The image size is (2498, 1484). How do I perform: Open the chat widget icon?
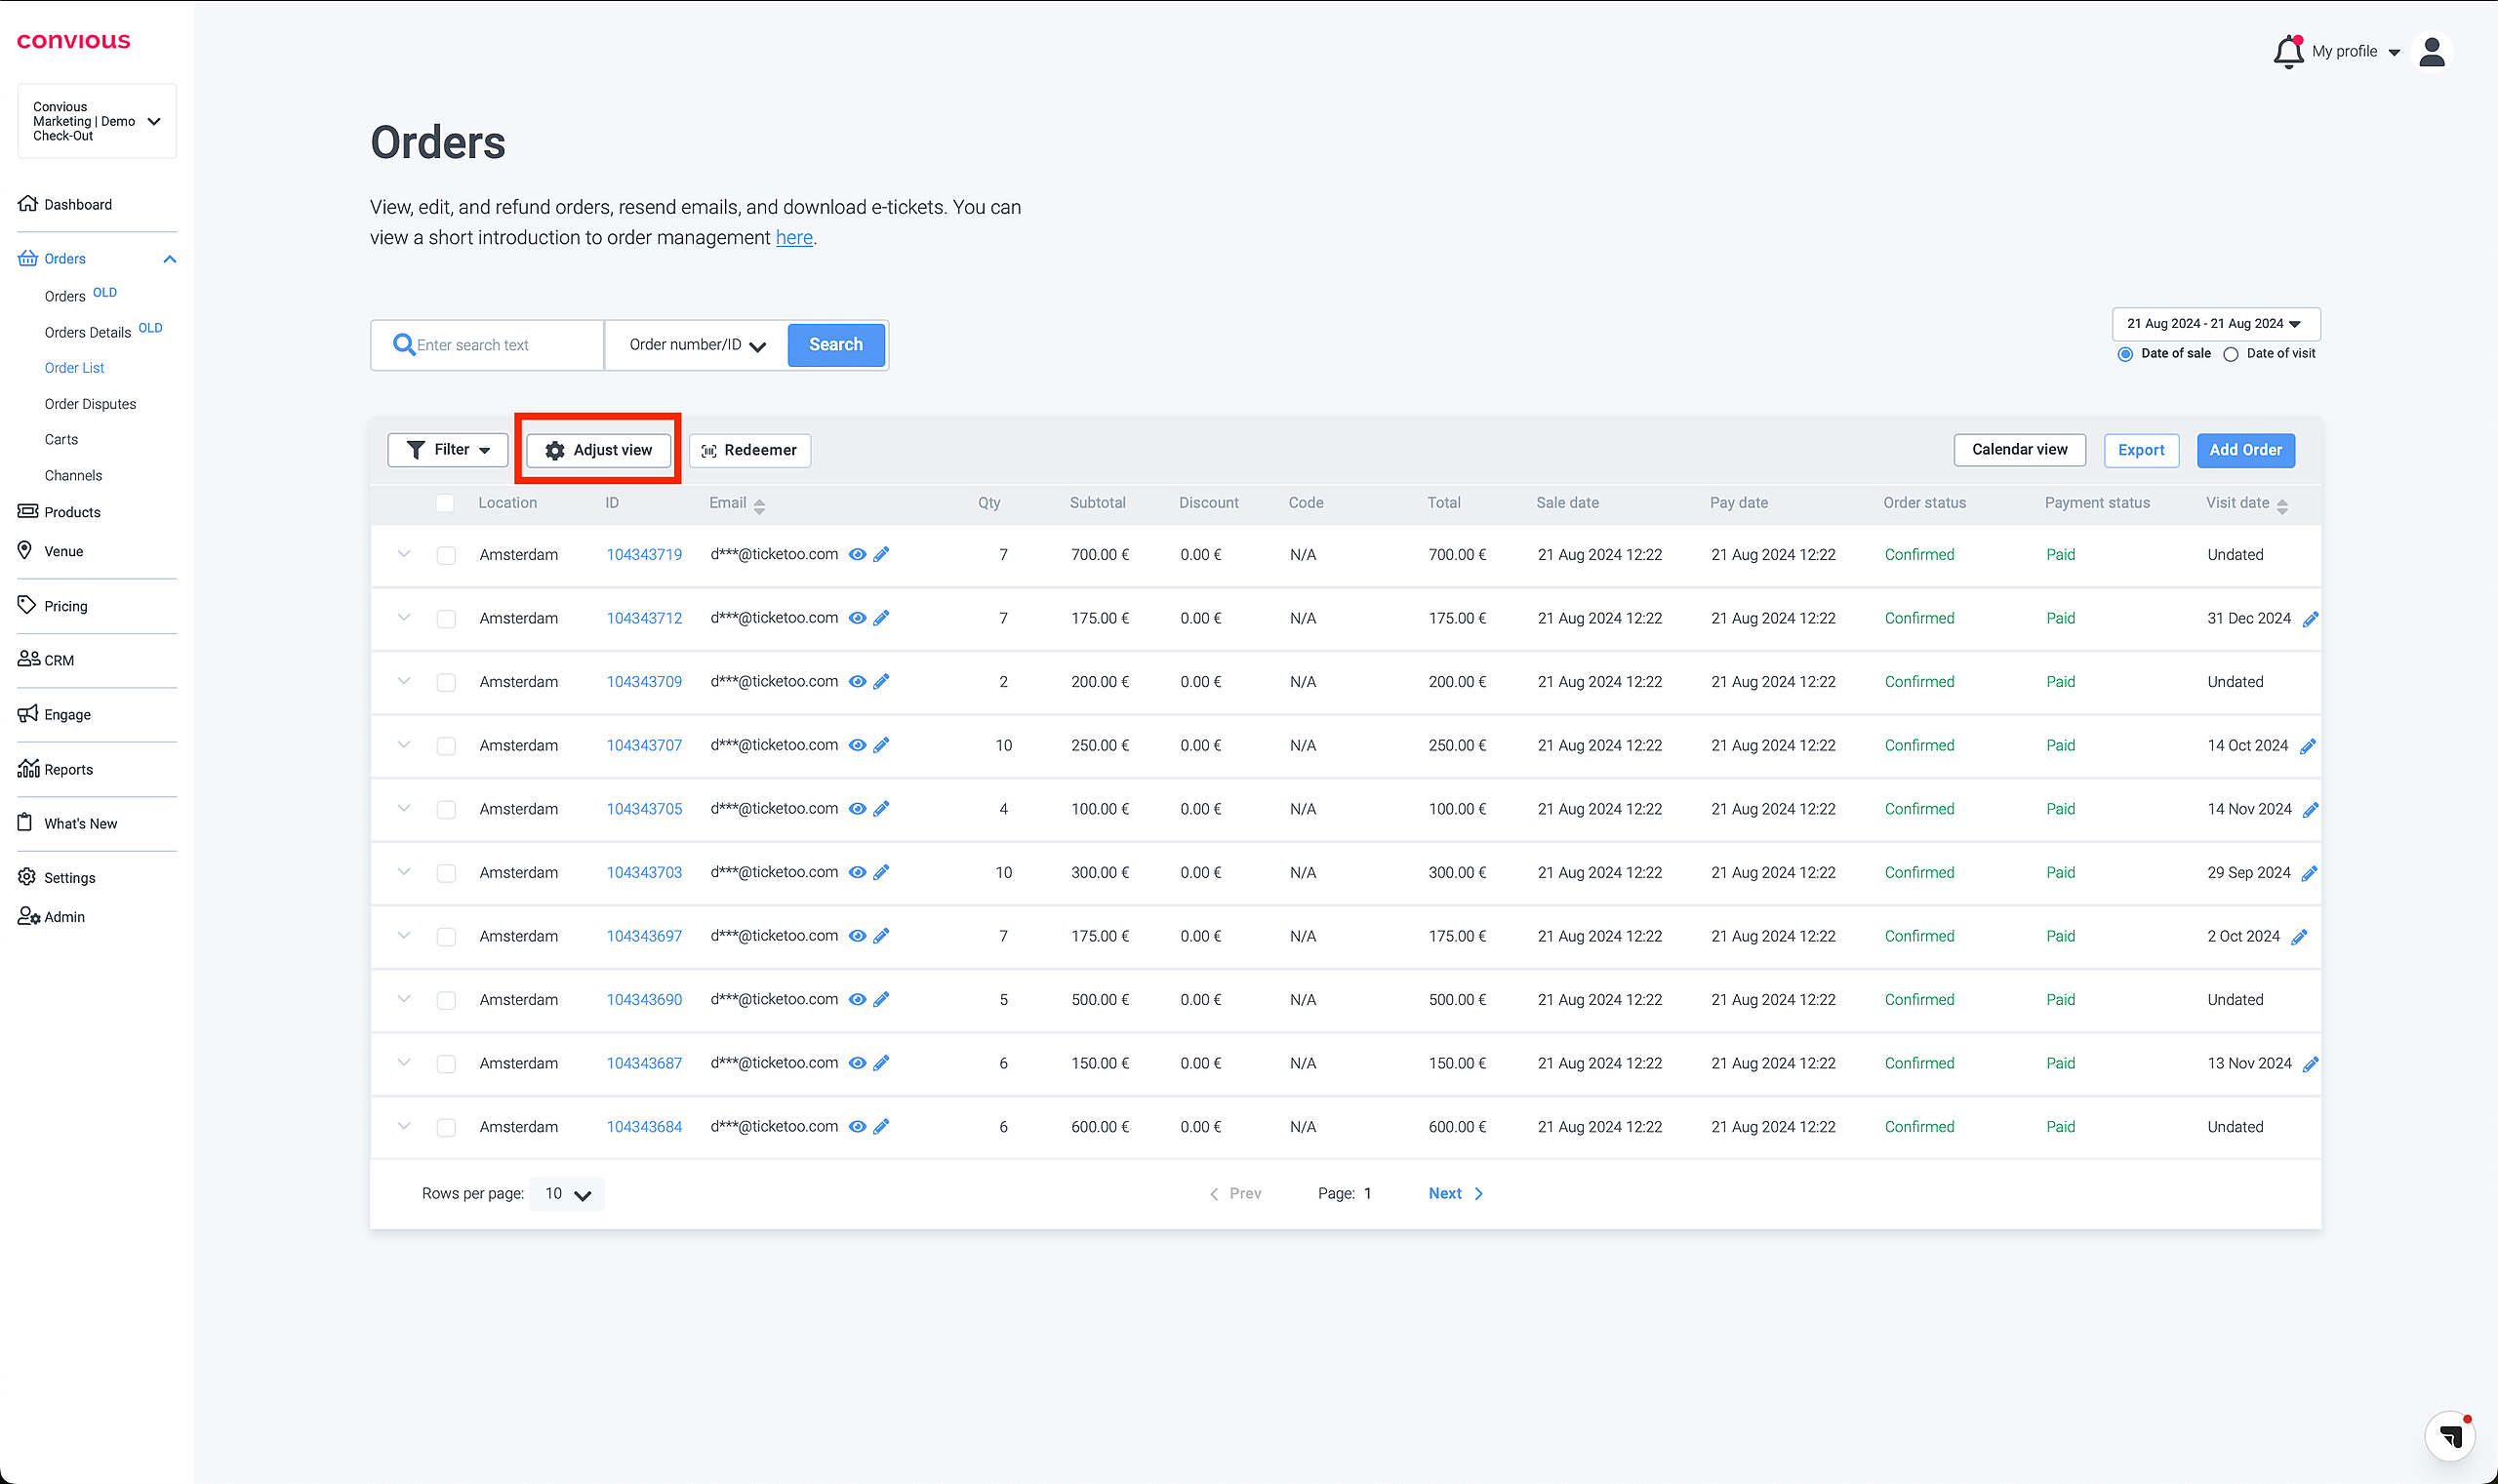pos(2449,1436)
